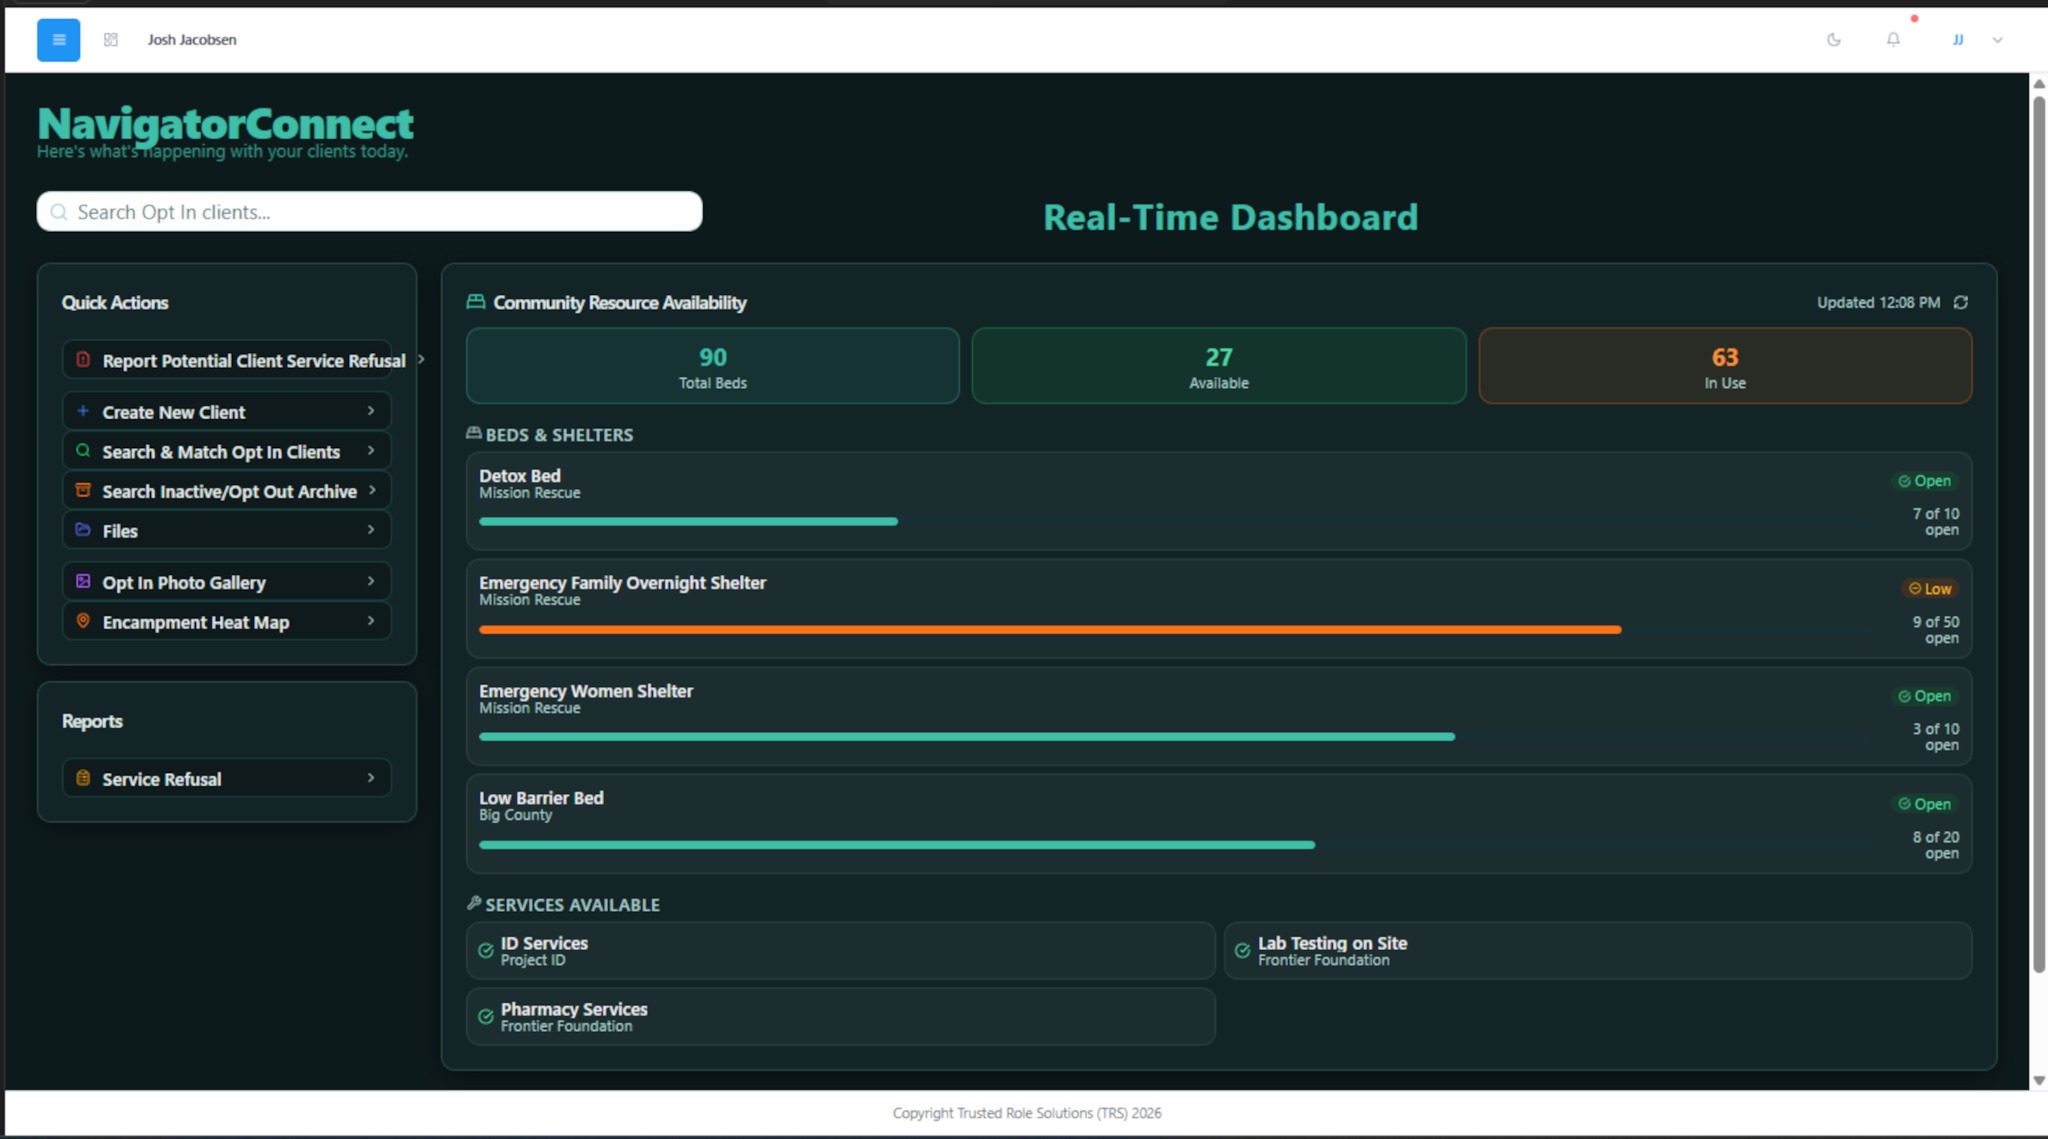This screenshot has height=1139, width=2048.
Task: Refresh the Community Resource Availability data
Action: click(x=1960, y=302)
